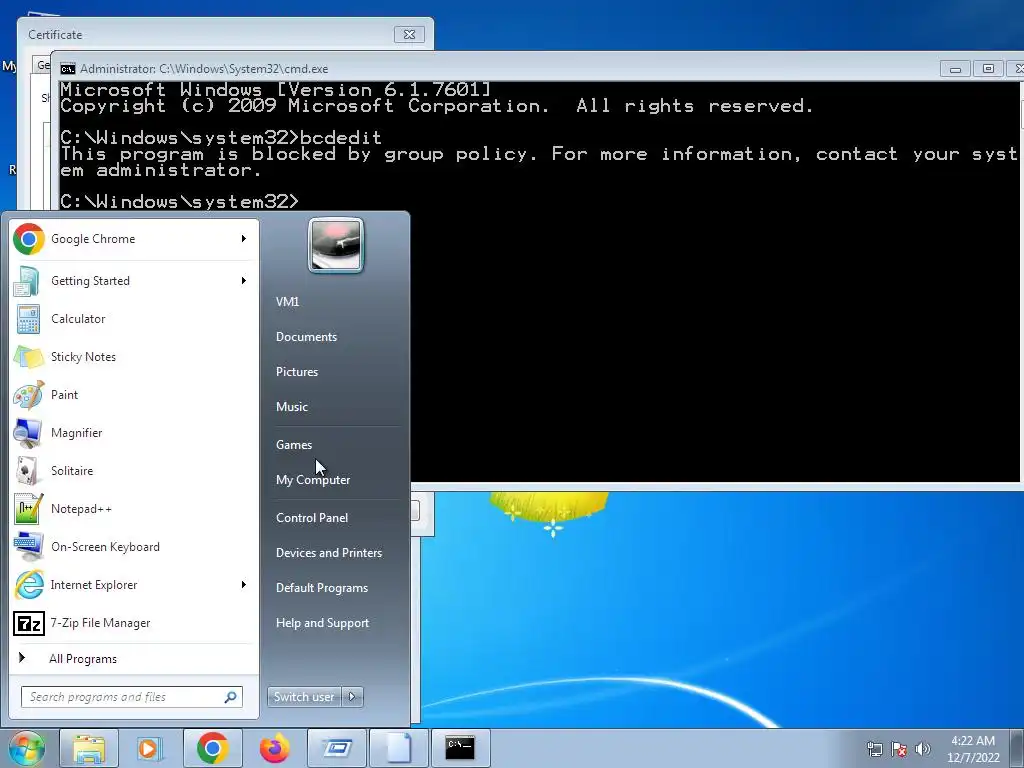
Task: Open Help and Support
Action: [322, 623]
